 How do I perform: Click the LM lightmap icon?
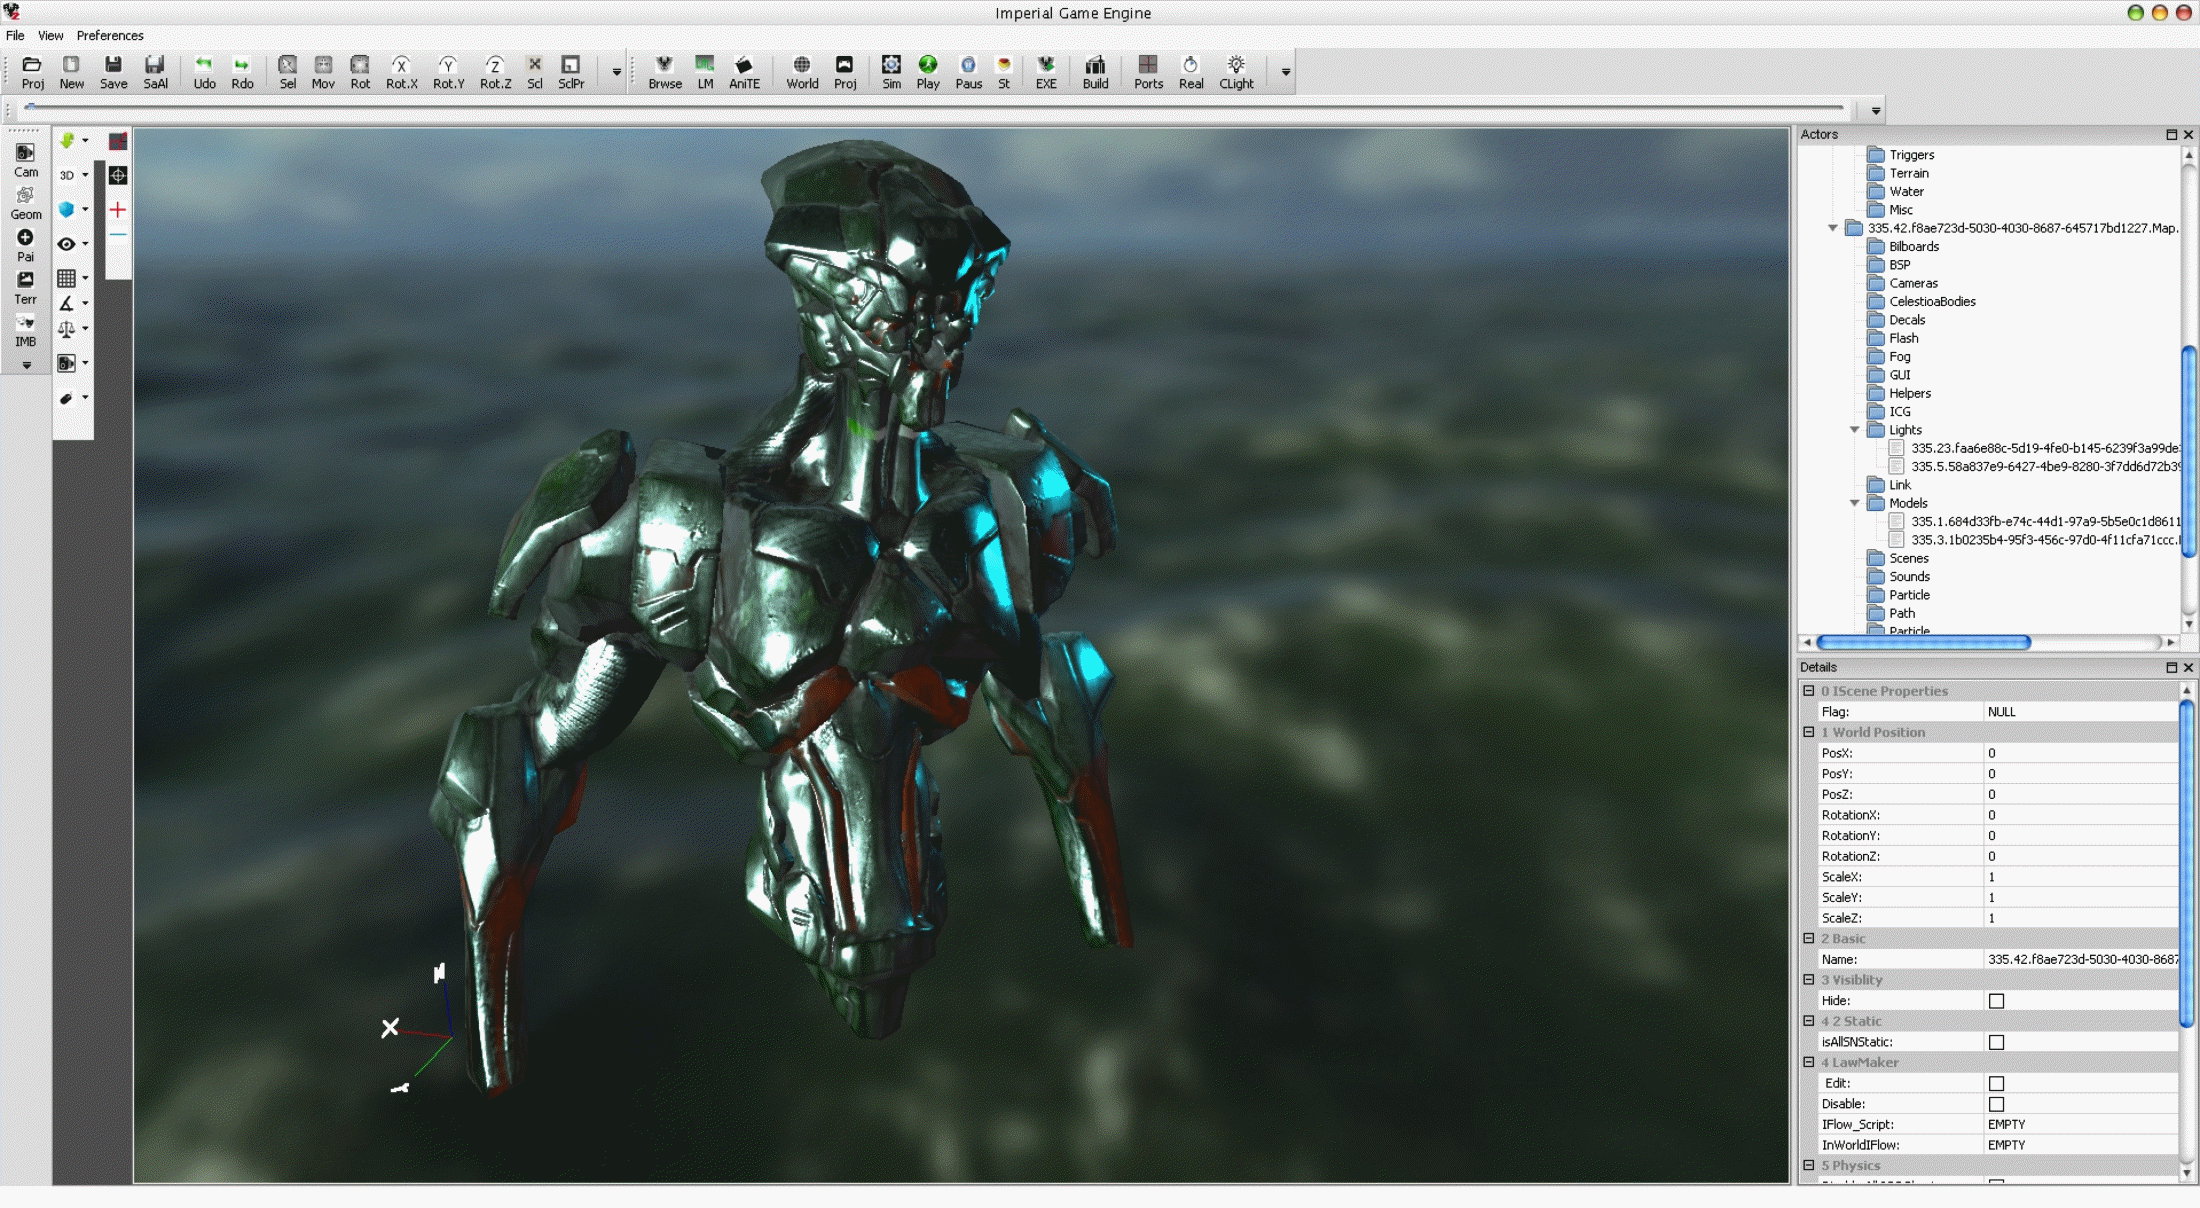705,72
